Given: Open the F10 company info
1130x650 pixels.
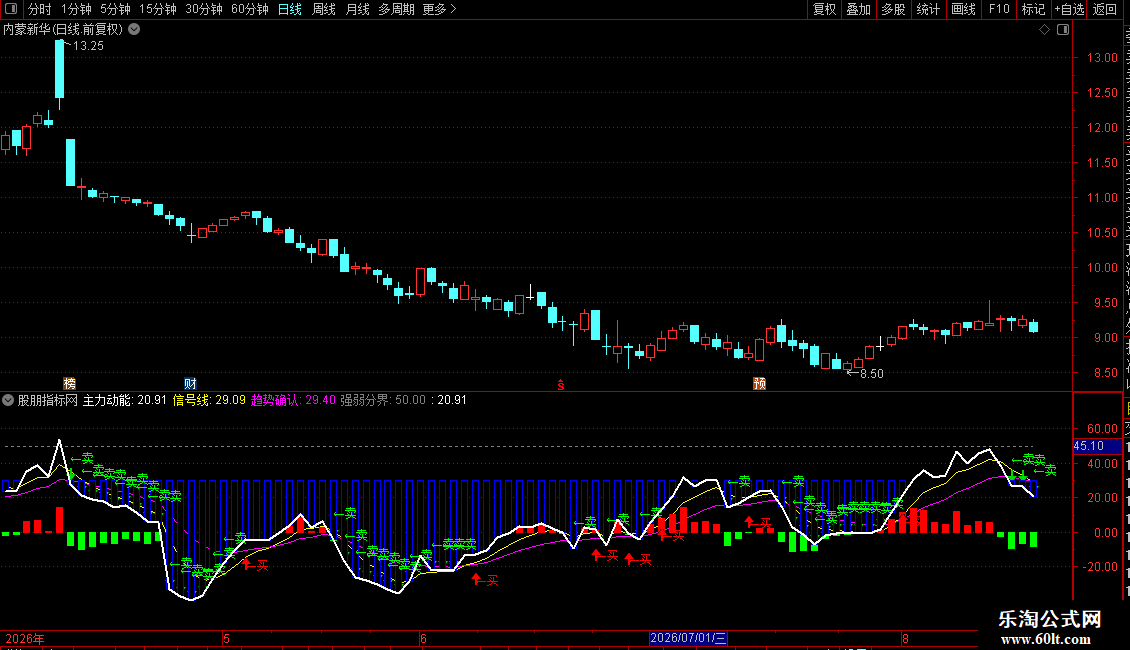Looking at the screenshot, I should pyautogui.click(x=998, y=9).
